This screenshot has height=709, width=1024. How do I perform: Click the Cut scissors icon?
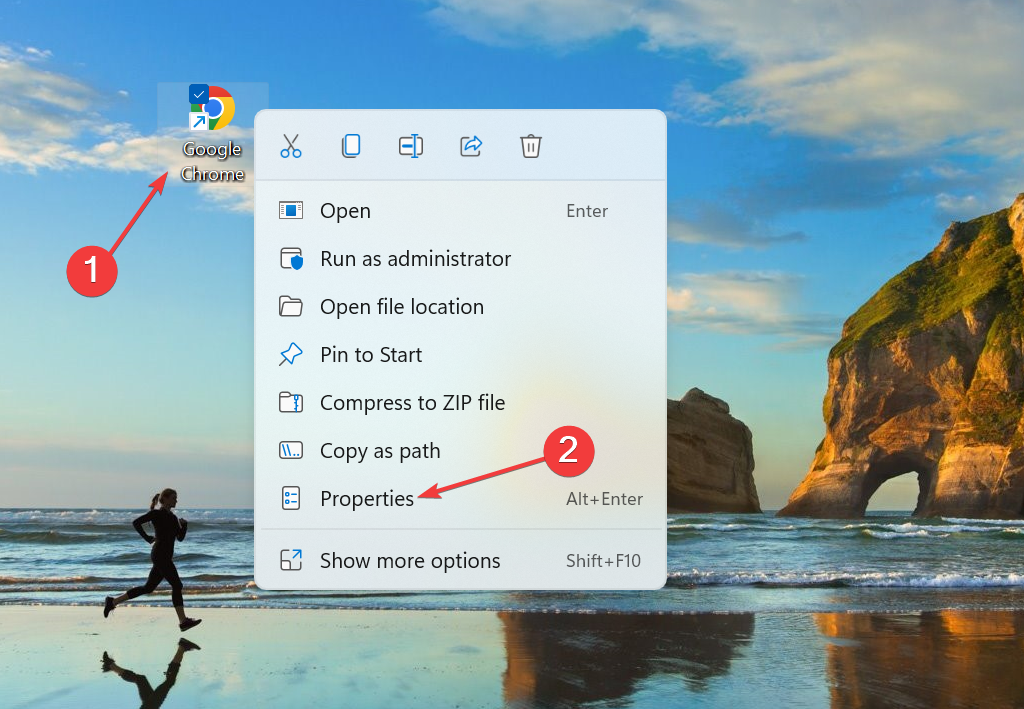pyautogui.click(x=291, y=146)
